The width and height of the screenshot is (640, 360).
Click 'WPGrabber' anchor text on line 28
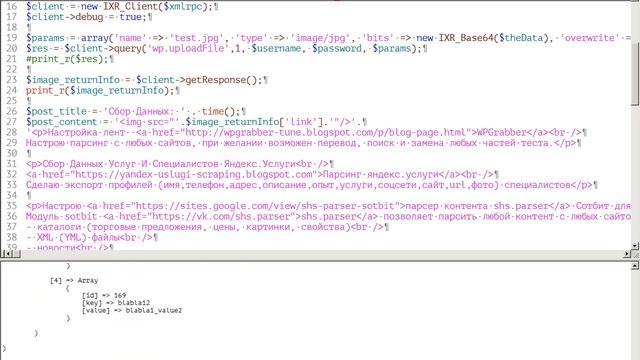[501, 133]
